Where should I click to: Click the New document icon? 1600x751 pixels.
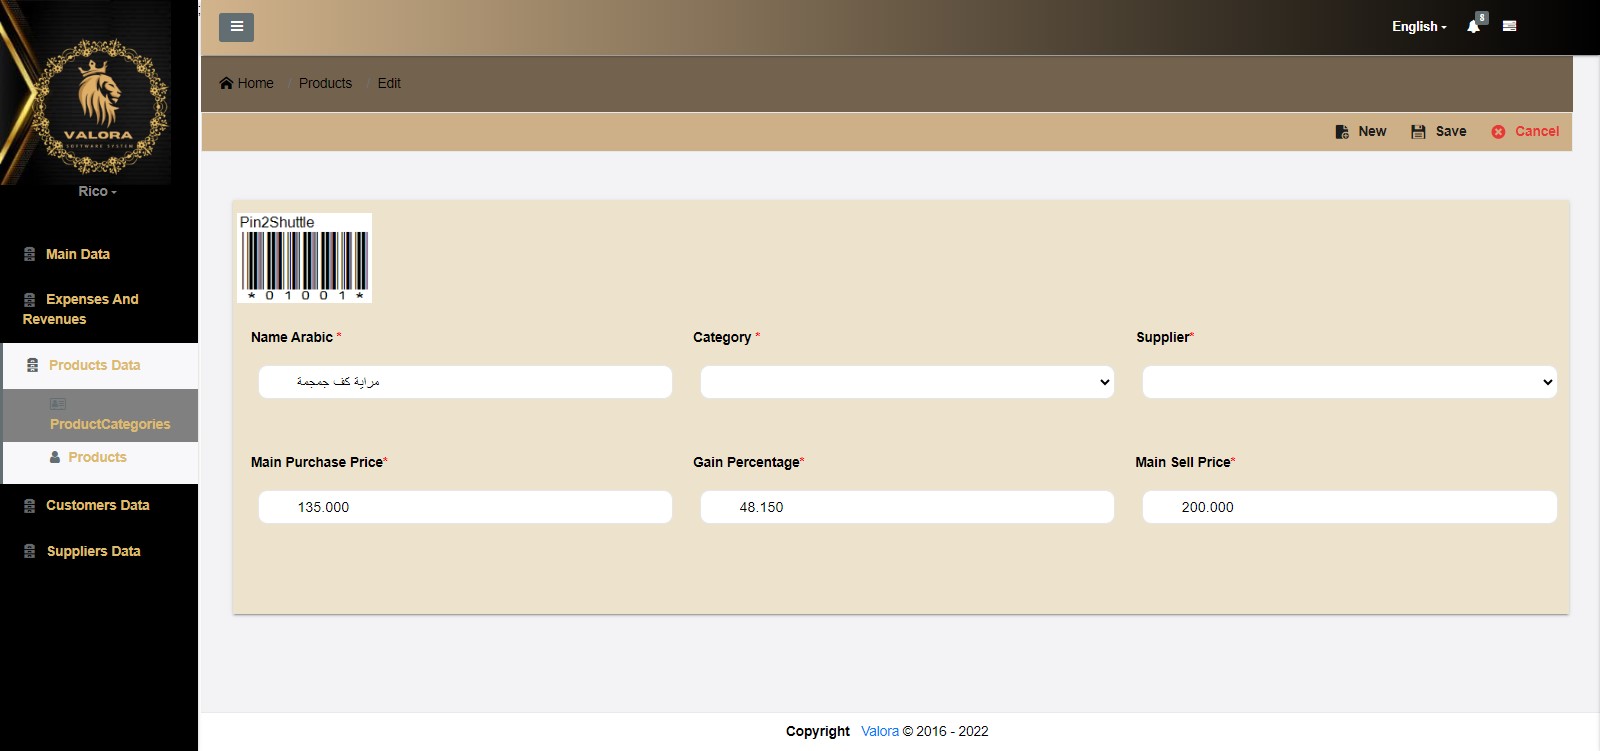click(x=1342, y=132)
